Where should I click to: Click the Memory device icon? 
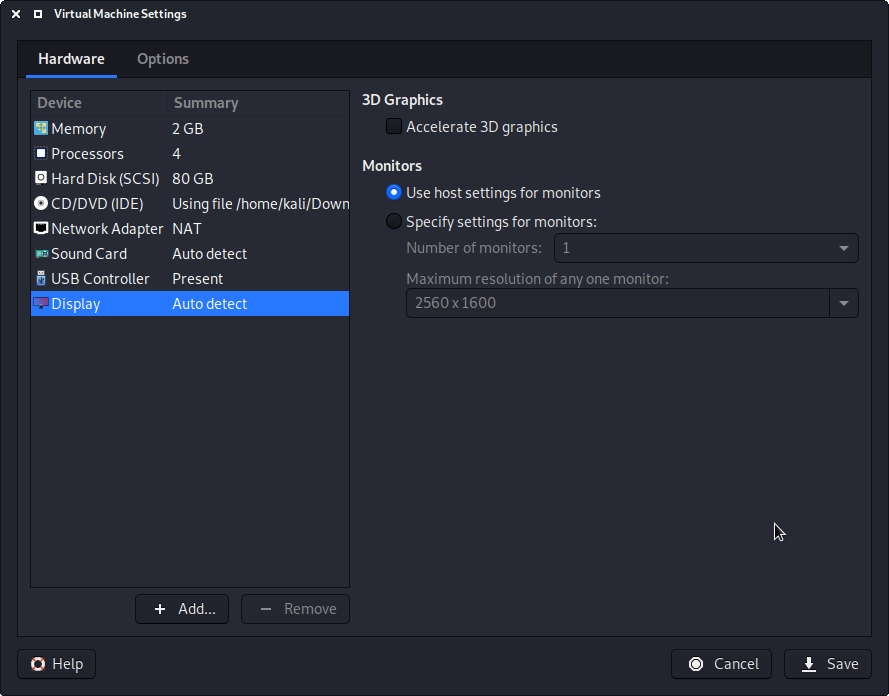click(x=41, y=129)
